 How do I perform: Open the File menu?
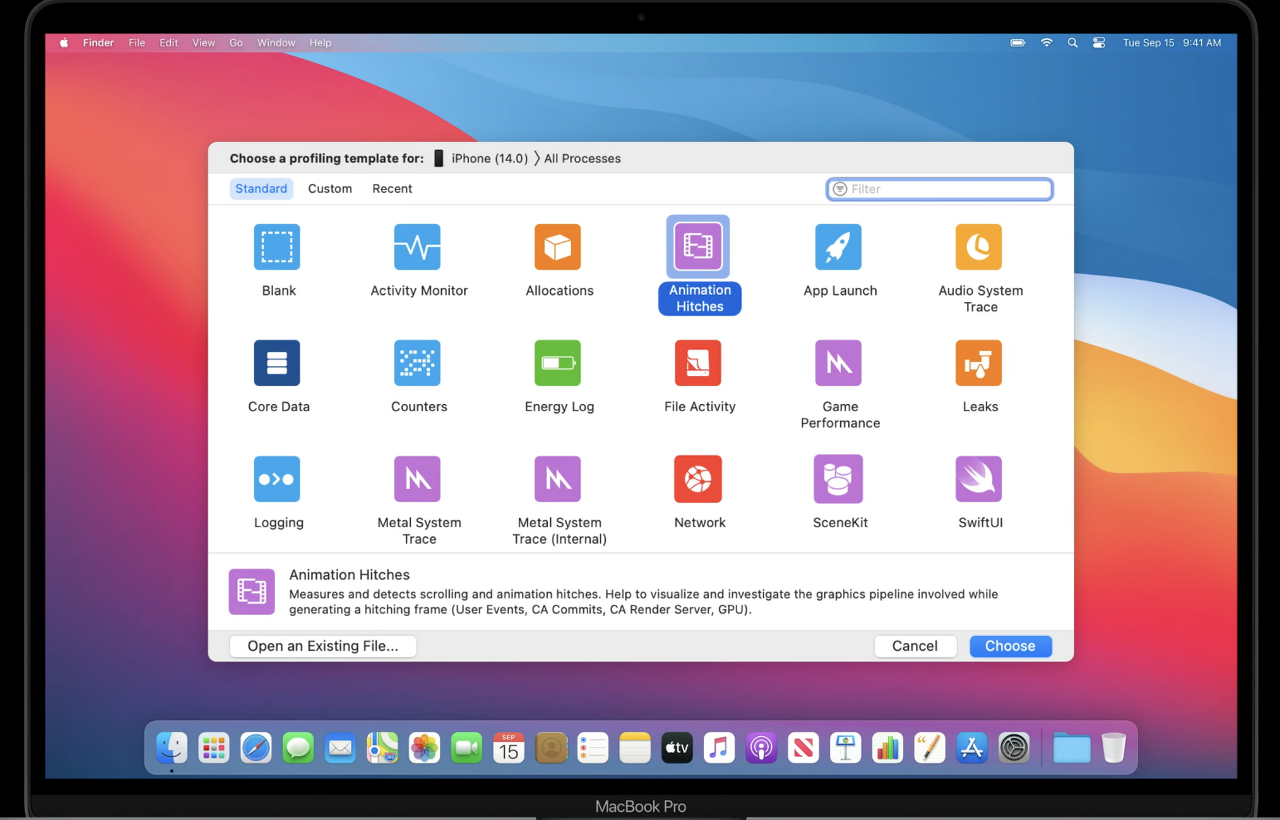click(x=137, y=43)
